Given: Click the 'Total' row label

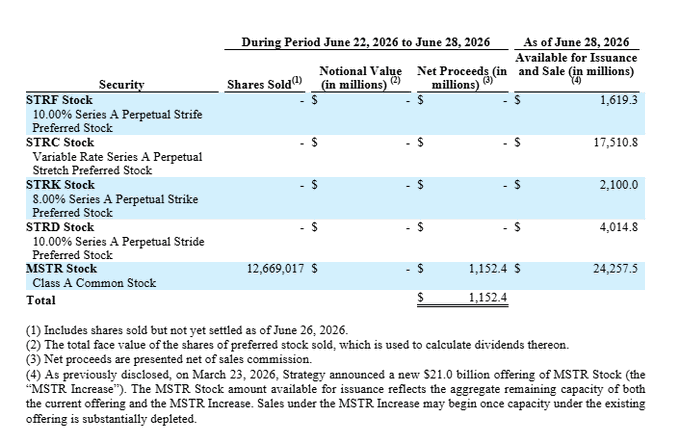Looking at the screenshot, I should point(41,300).
